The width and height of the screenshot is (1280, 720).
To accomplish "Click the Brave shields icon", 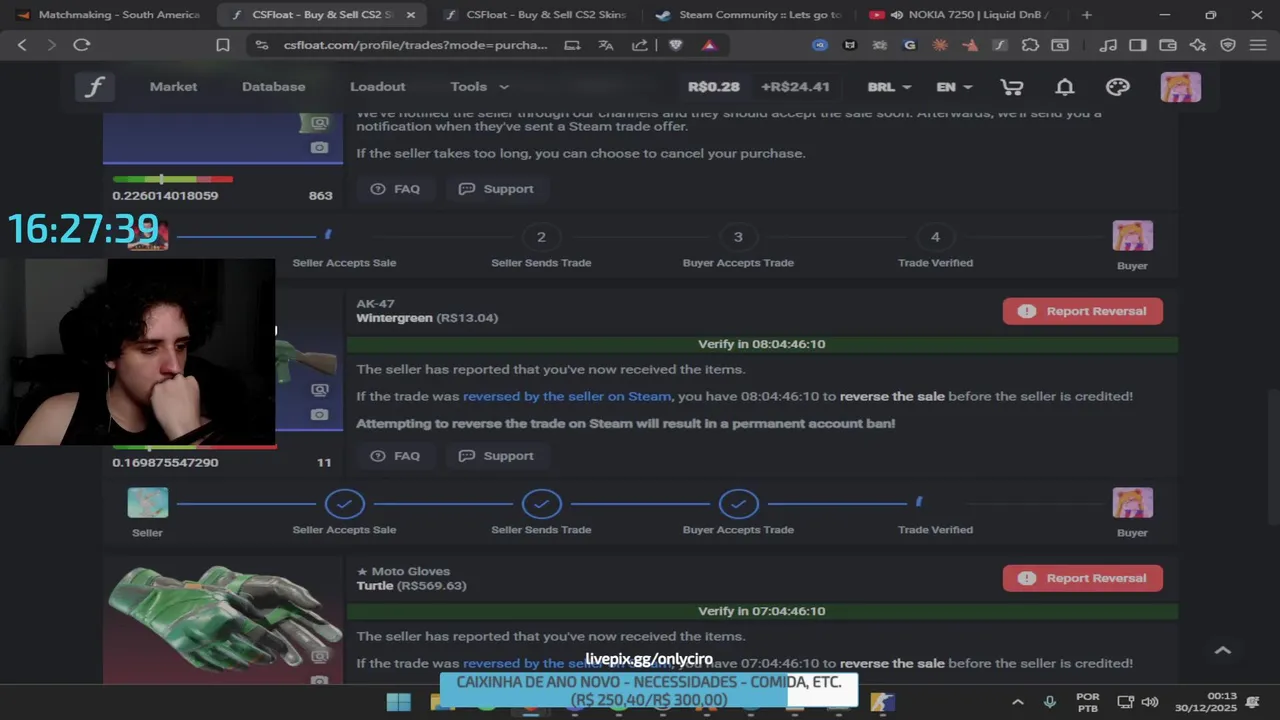I will tap(675, 45).
